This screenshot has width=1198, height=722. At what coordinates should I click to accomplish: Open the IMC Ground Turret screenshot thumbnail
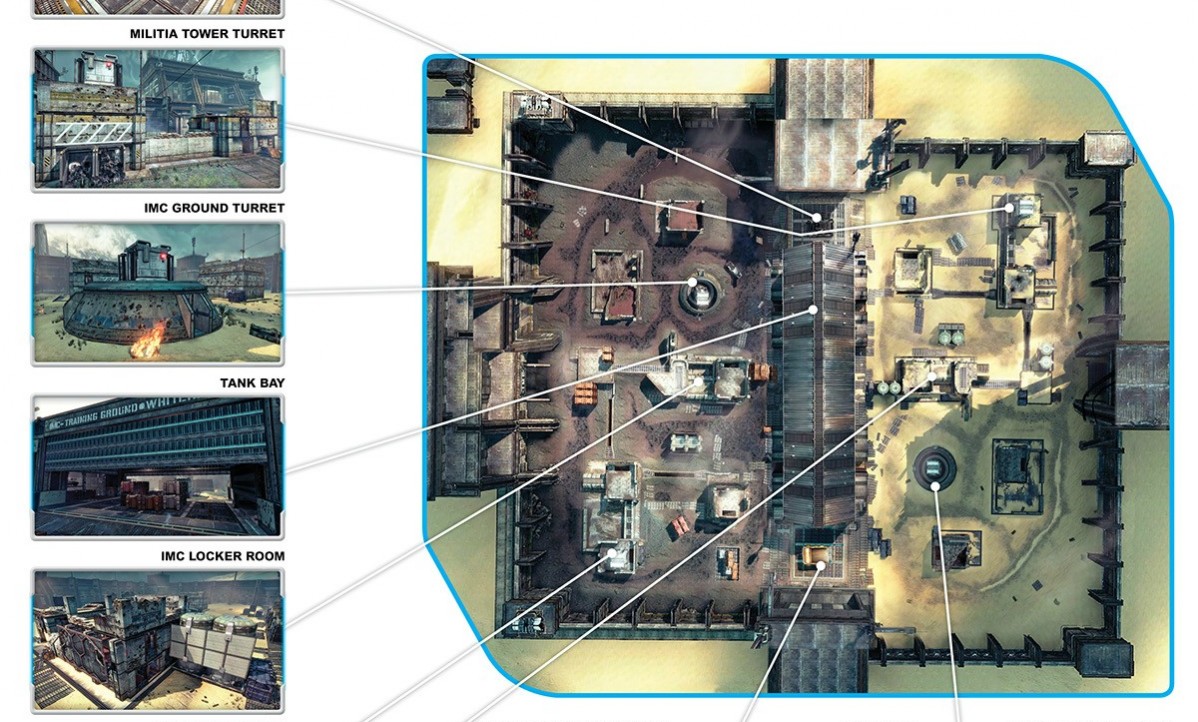157,293
